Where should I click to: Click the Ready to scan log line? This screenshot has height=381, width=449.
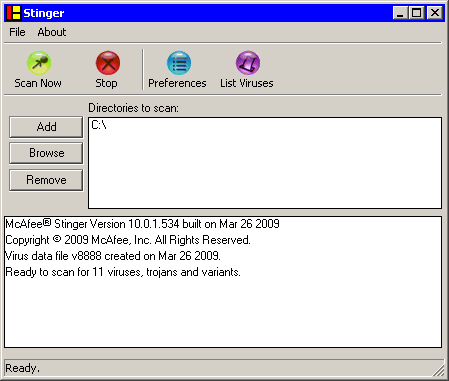coord(123,272)
